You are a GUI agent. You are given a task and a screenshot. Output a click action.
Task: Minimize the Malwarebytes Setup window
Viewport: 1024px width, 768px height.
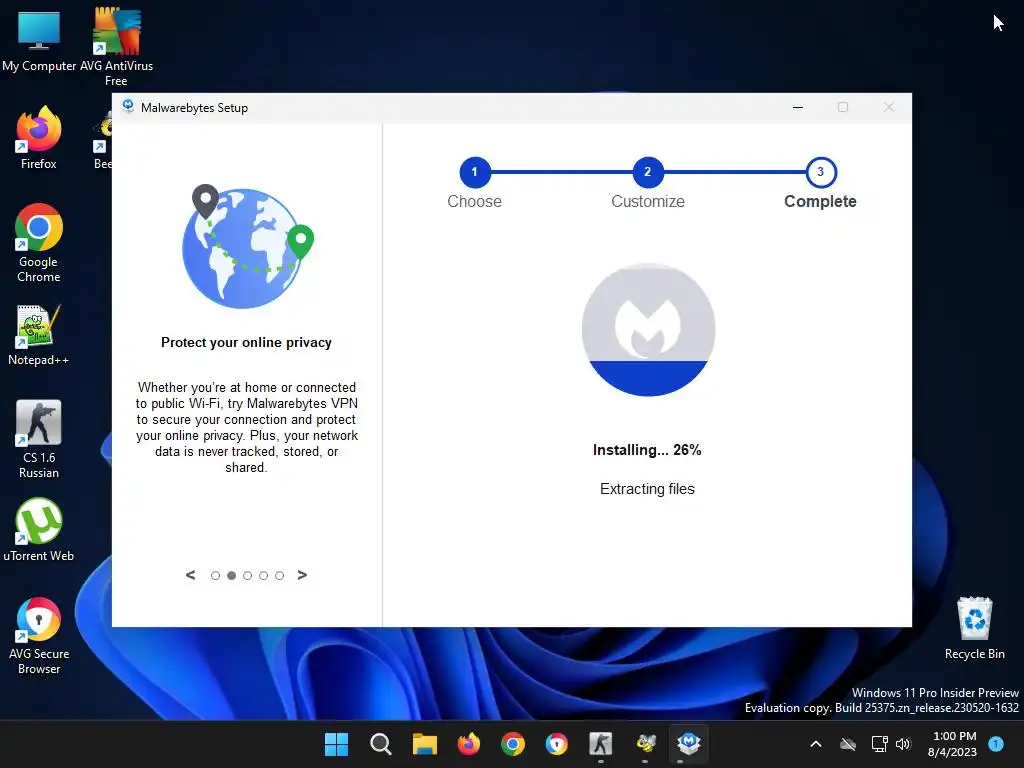click(x=797, y=107)
